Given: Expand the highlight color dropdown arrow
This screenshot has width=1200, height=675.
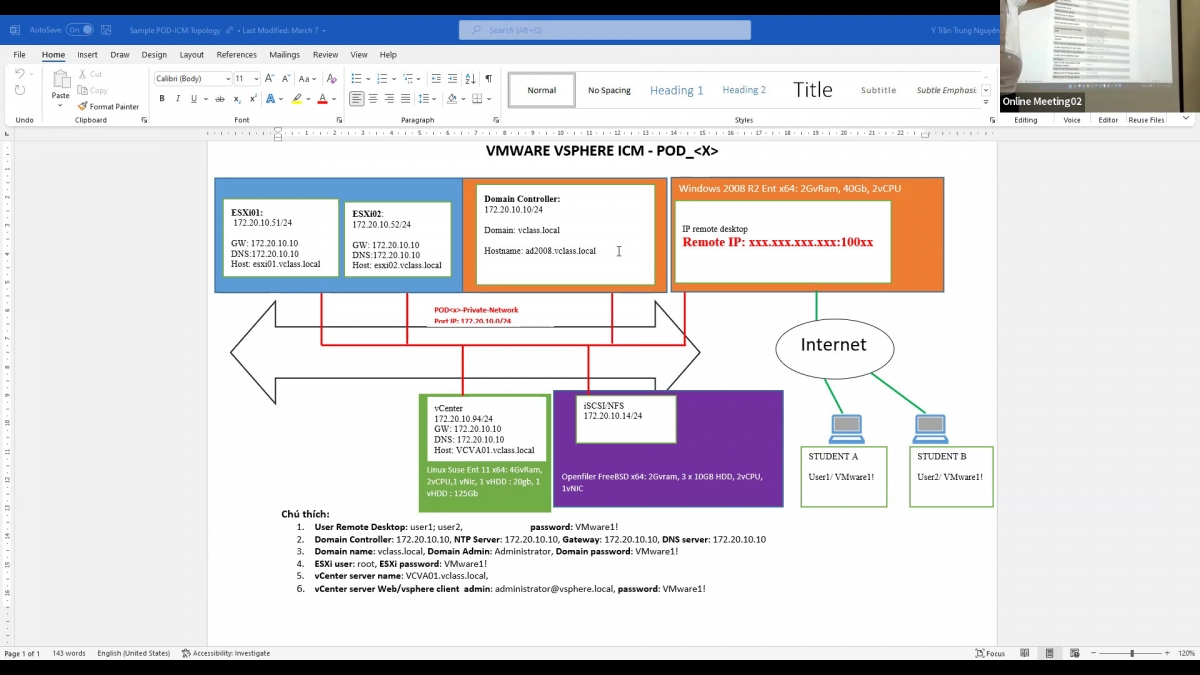Looking at the screenshot, I should pyautogui.click(x=307, y=99).
